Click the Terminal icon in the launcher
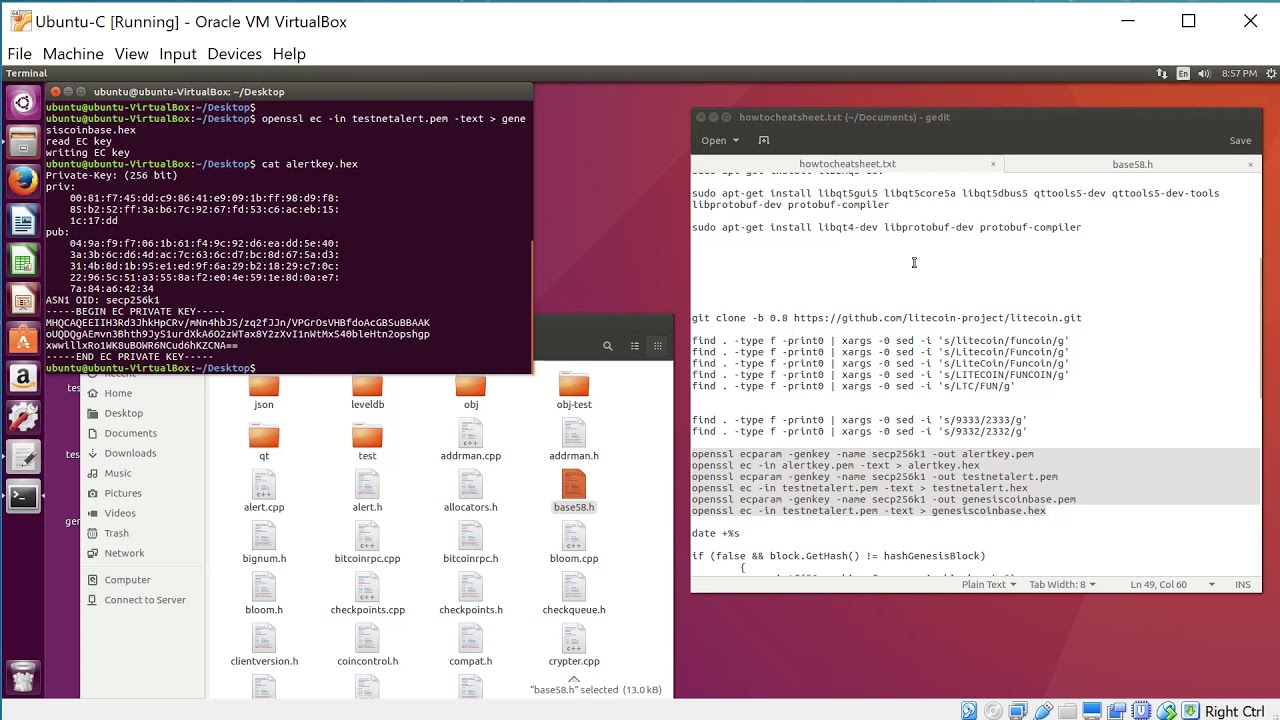 (23, 495)
